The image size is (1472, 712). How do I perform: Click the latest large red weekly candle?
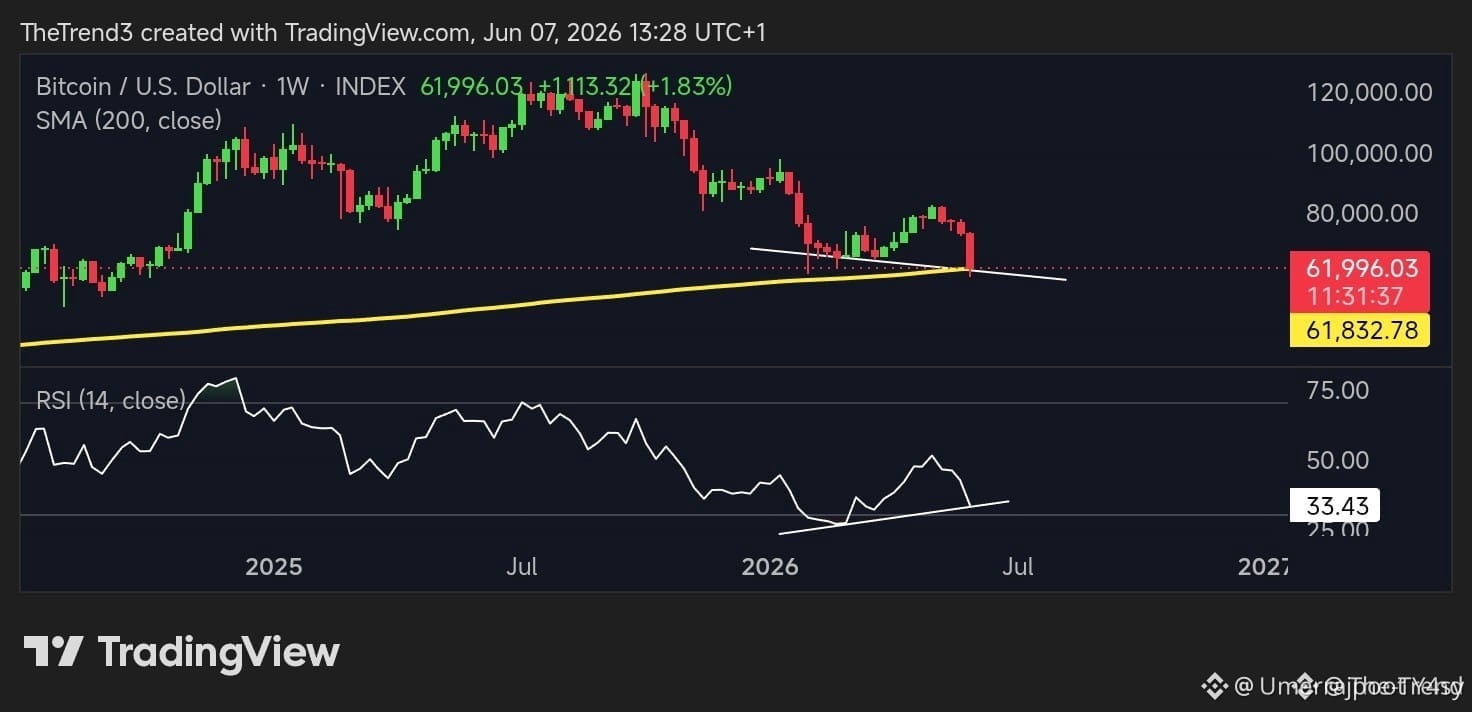(x=970, y=253)
